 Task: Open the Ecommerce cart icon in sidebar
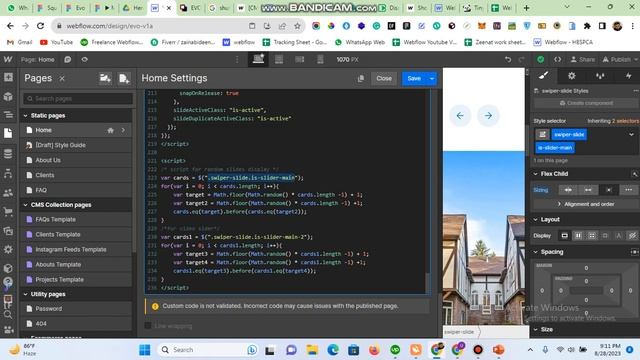(x=8, y=211)
